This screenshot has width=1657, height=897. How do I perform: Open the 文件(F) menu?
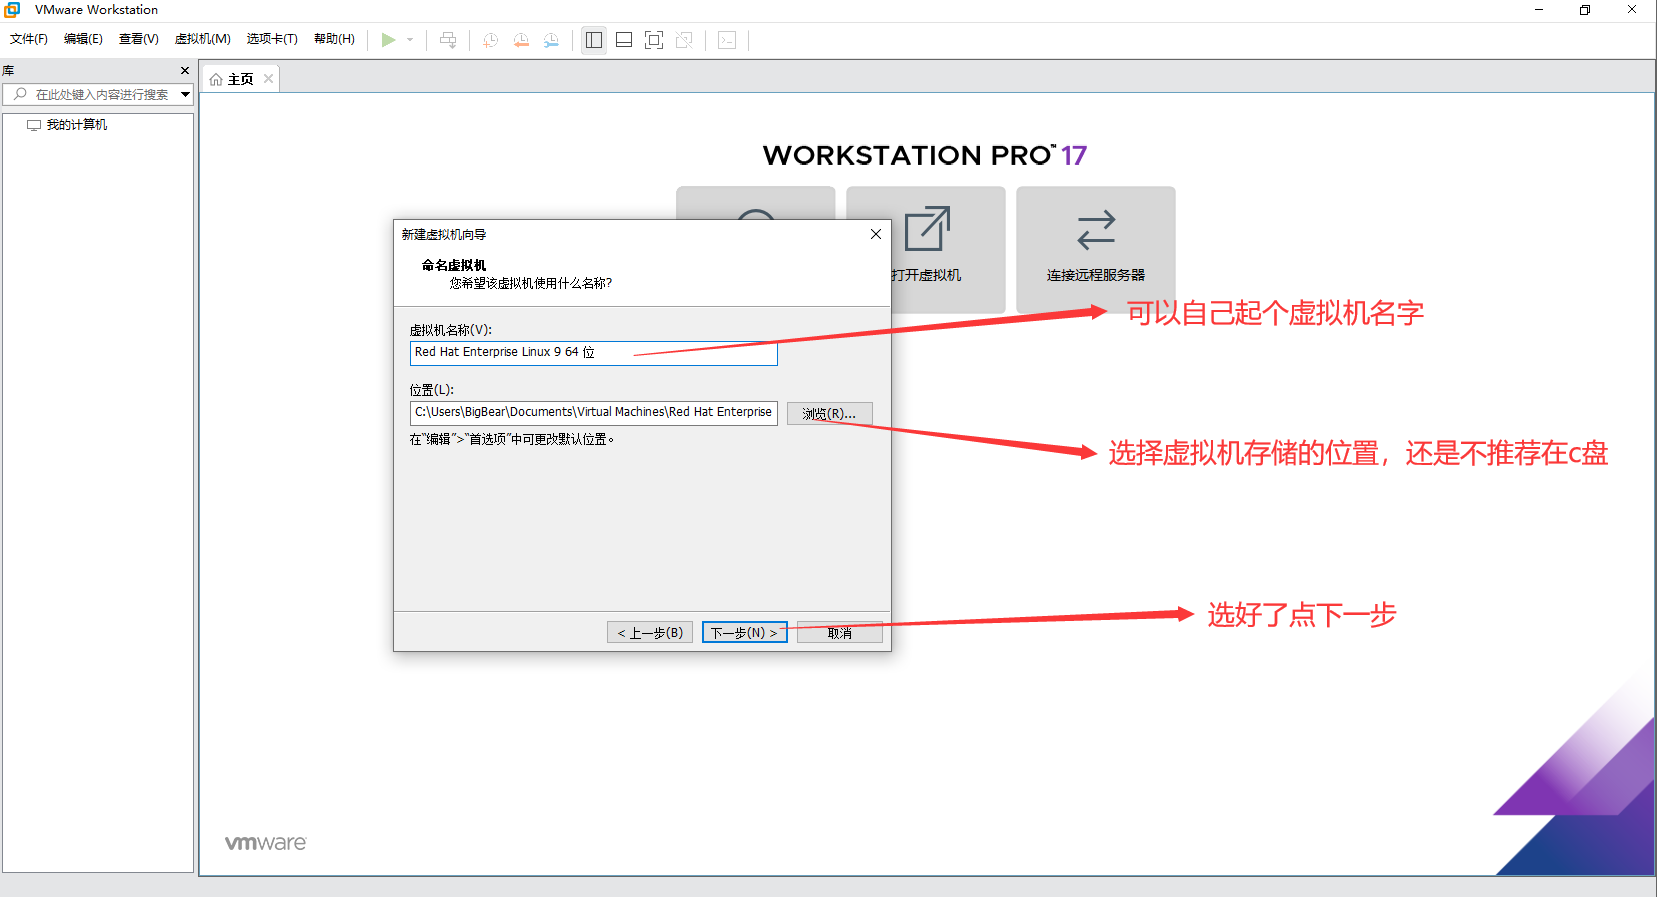[29, 39]
